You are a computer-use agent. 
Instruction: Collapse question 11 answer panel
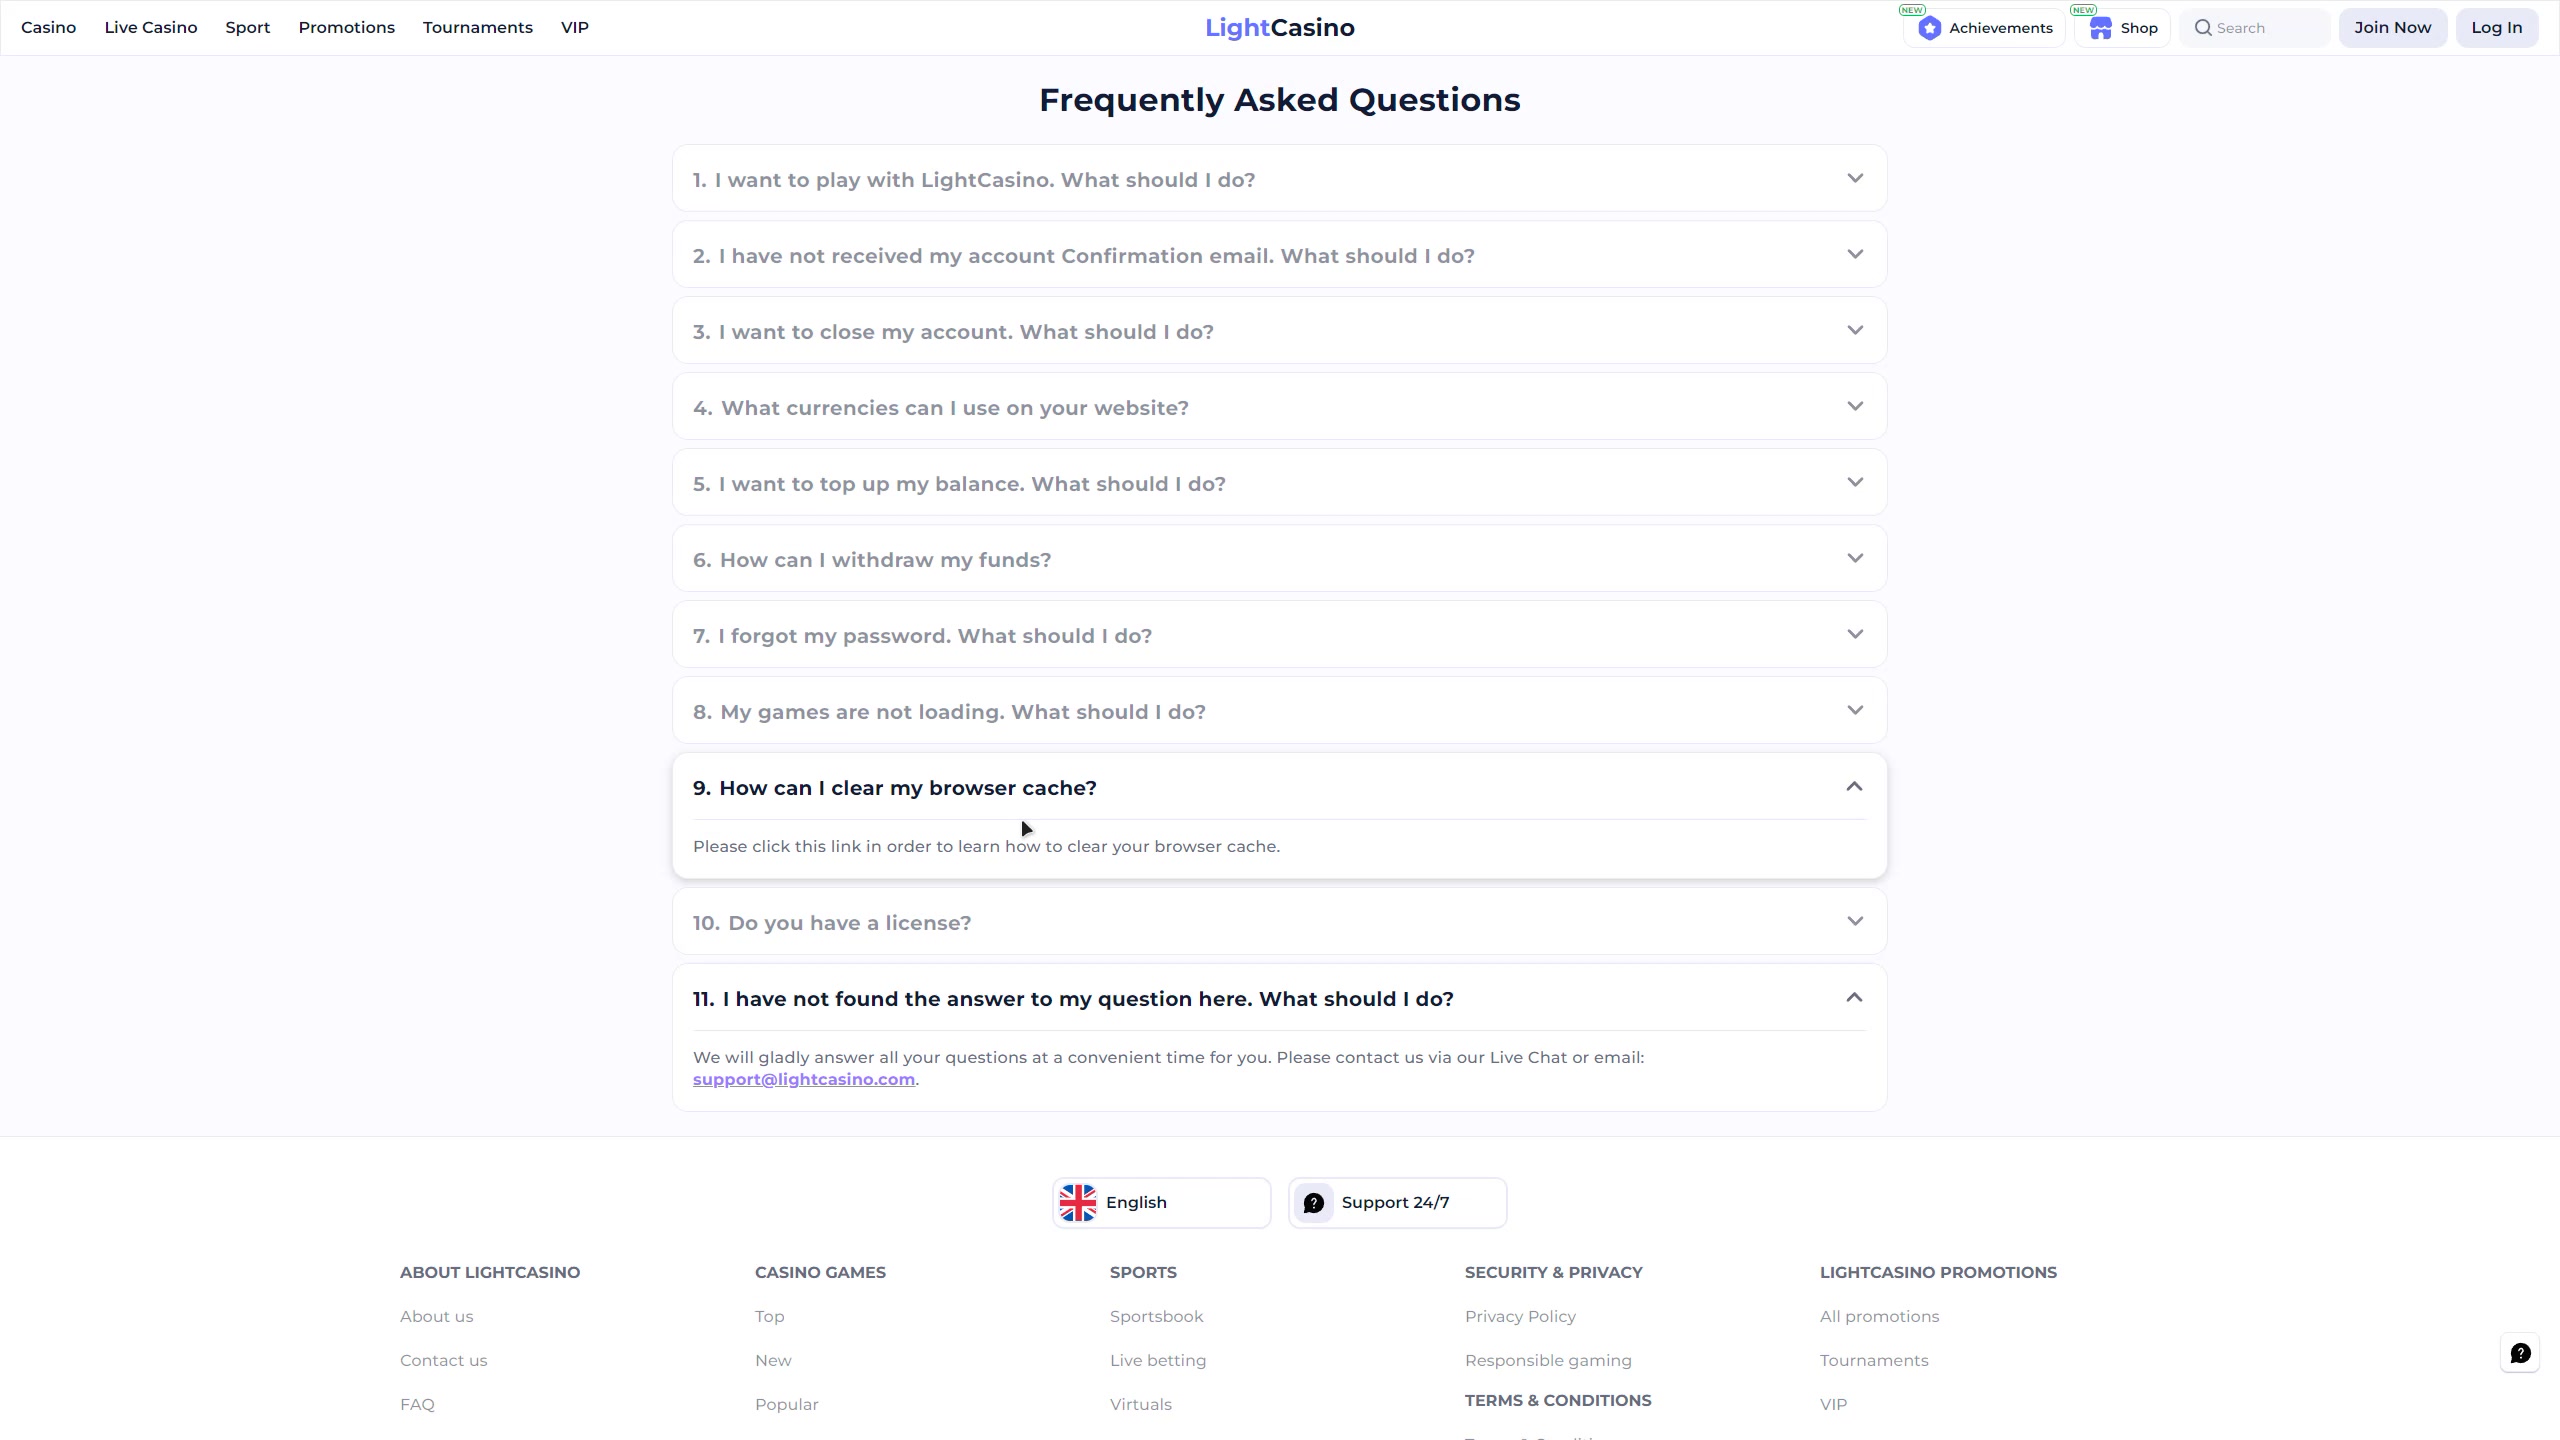tap(1854, 998)
